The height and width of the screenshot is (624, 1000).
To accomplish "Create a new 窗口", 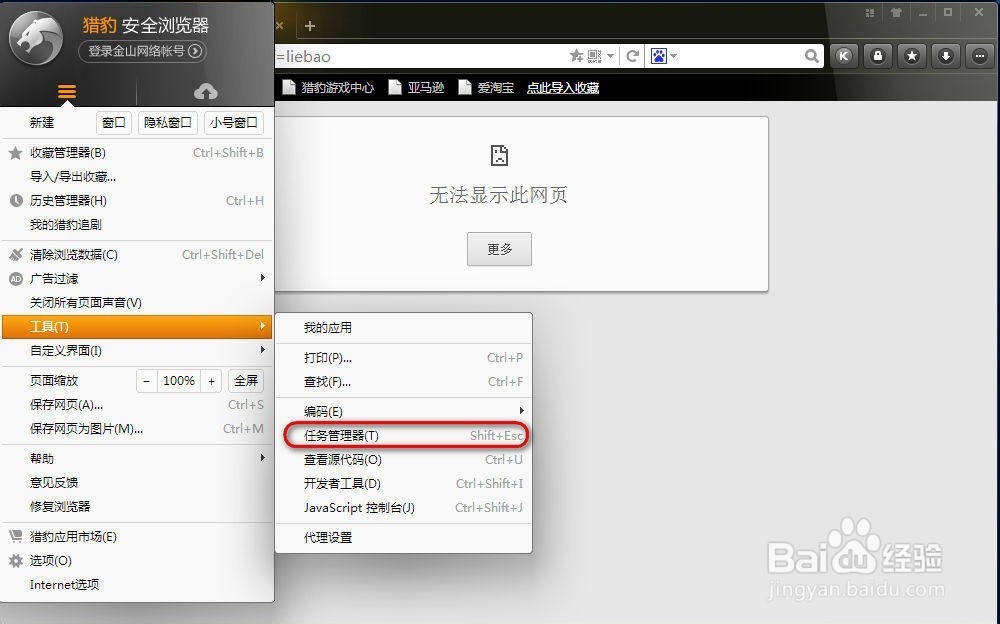I will pyautogui.click(x=112, y=122).
